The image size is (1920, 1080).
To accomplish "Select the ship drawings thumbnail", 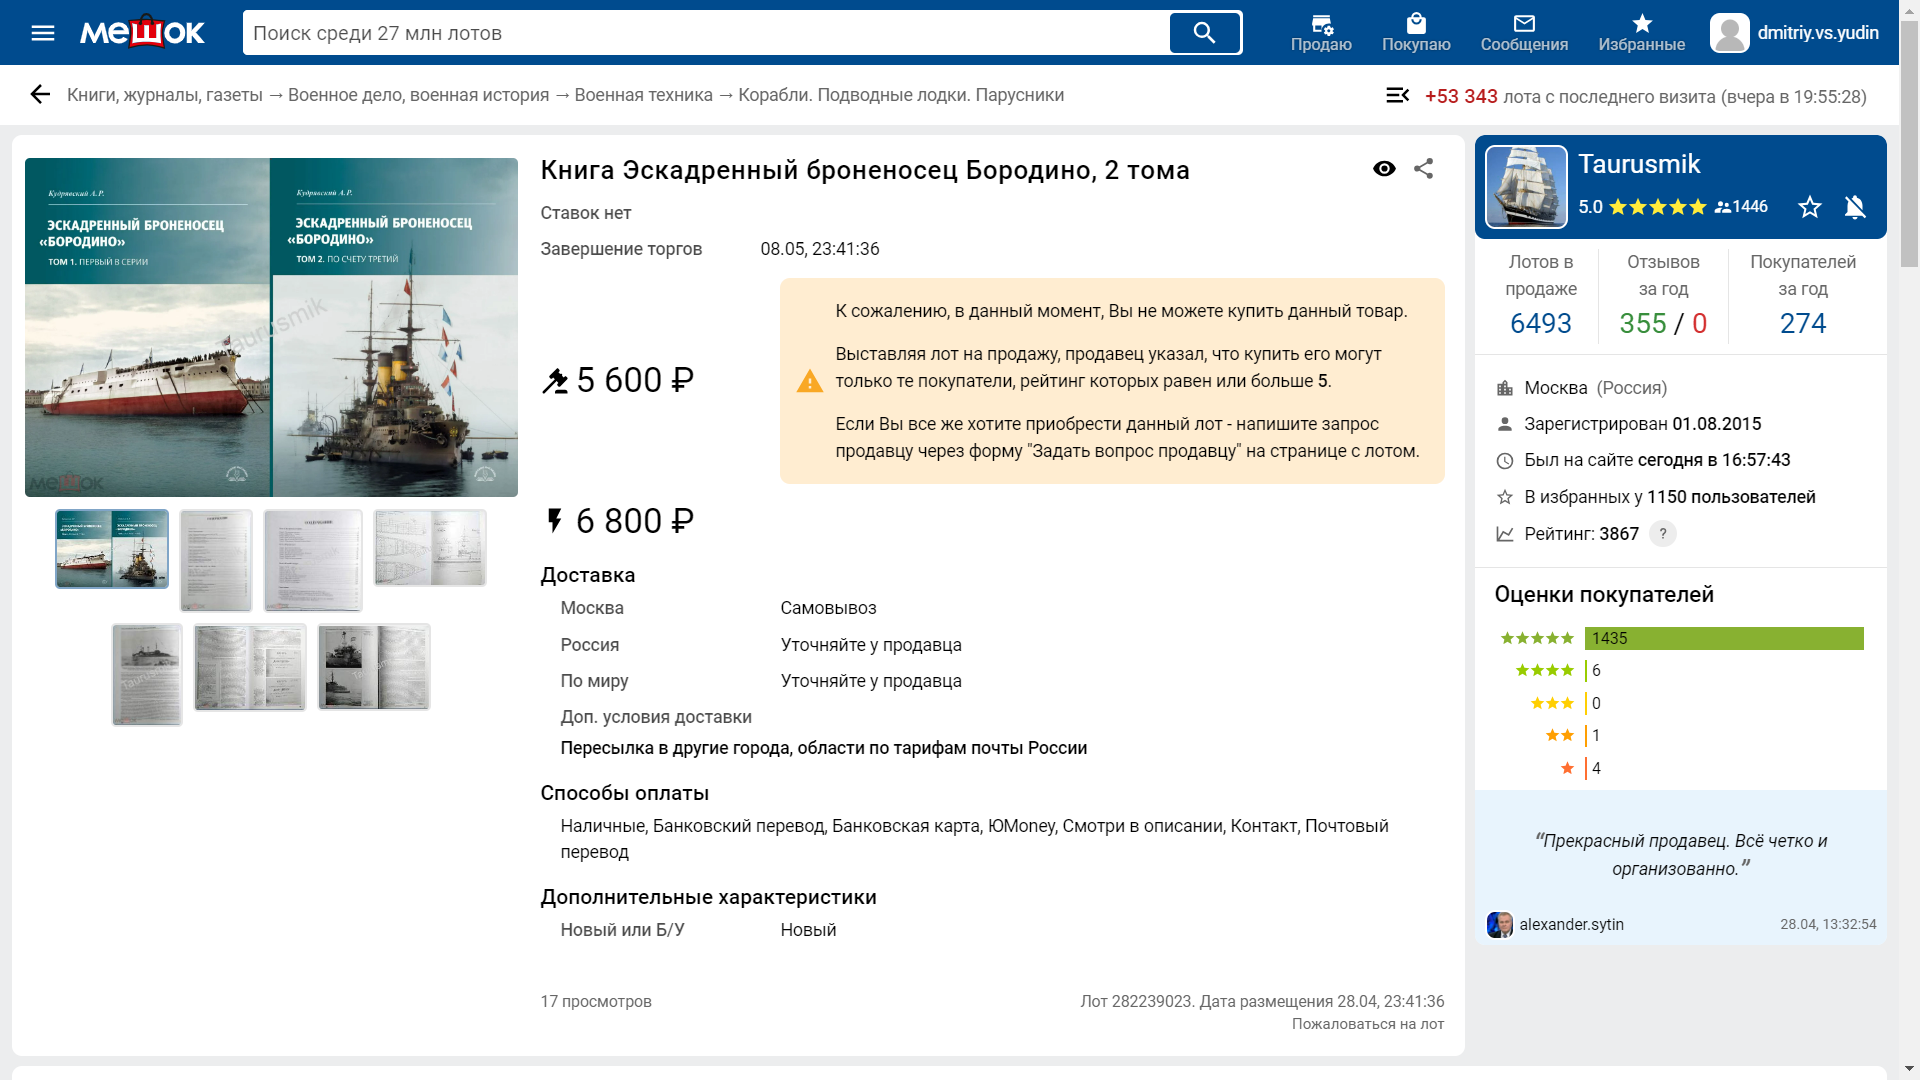I will click(x=430, y=548).
